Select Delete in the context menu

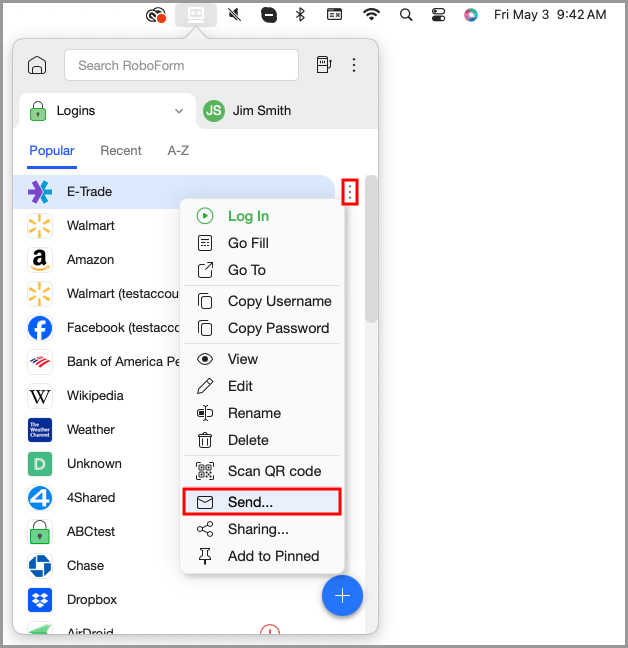coord(262,440)
